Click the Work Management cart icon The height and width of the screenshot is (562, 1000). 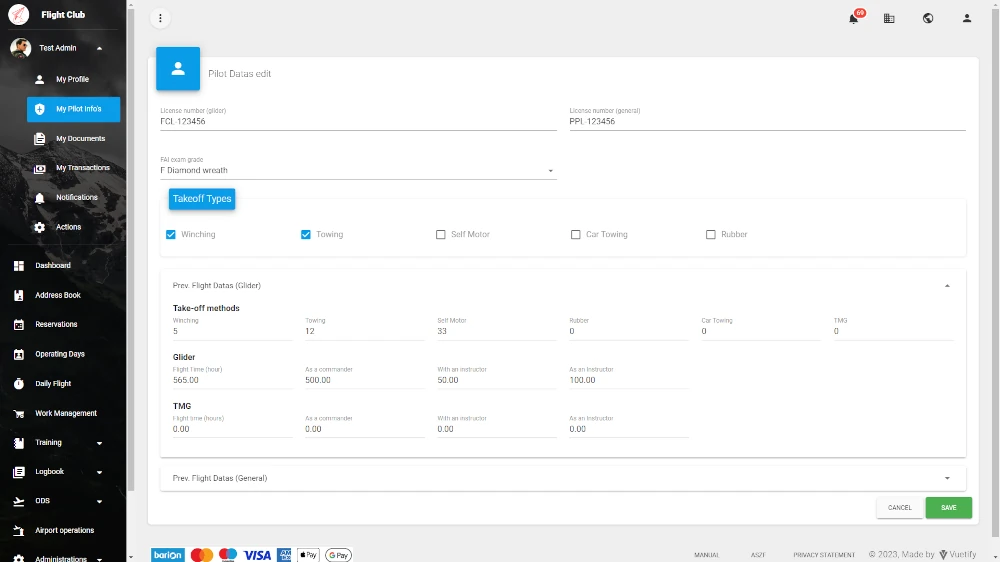coord(18,414)
